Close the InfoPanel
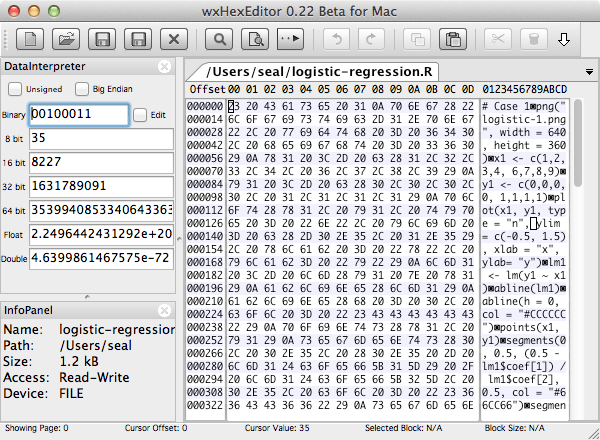Image resolution: width=600 pixels, height=440 pixels. (165, 310)
